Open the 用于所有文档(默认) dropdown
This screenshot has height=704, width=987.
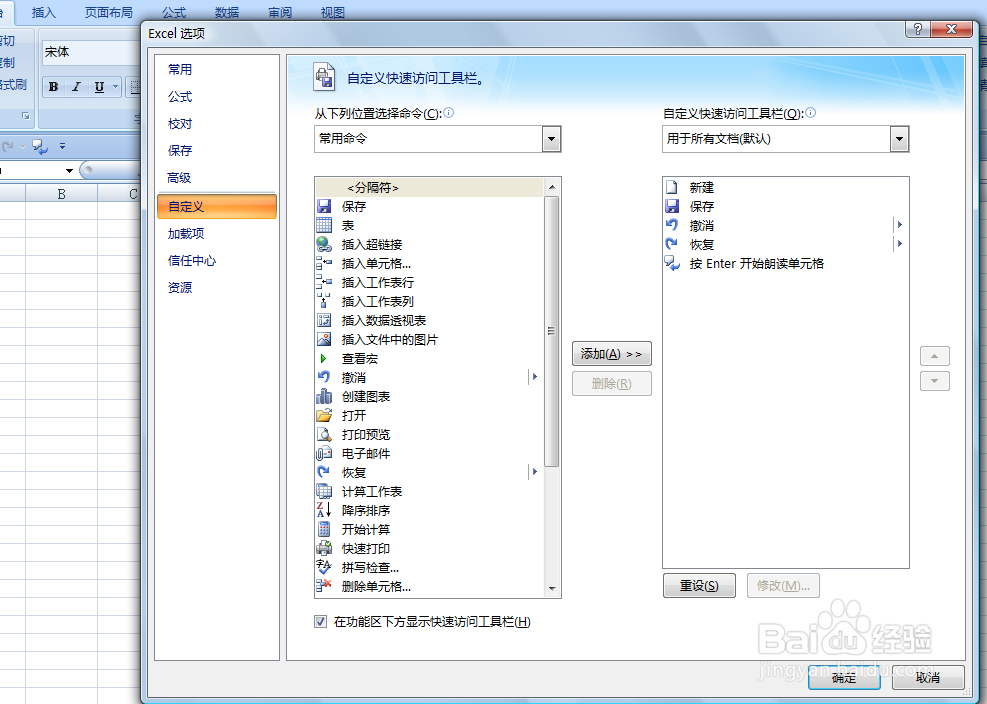(x=899, y=139)
